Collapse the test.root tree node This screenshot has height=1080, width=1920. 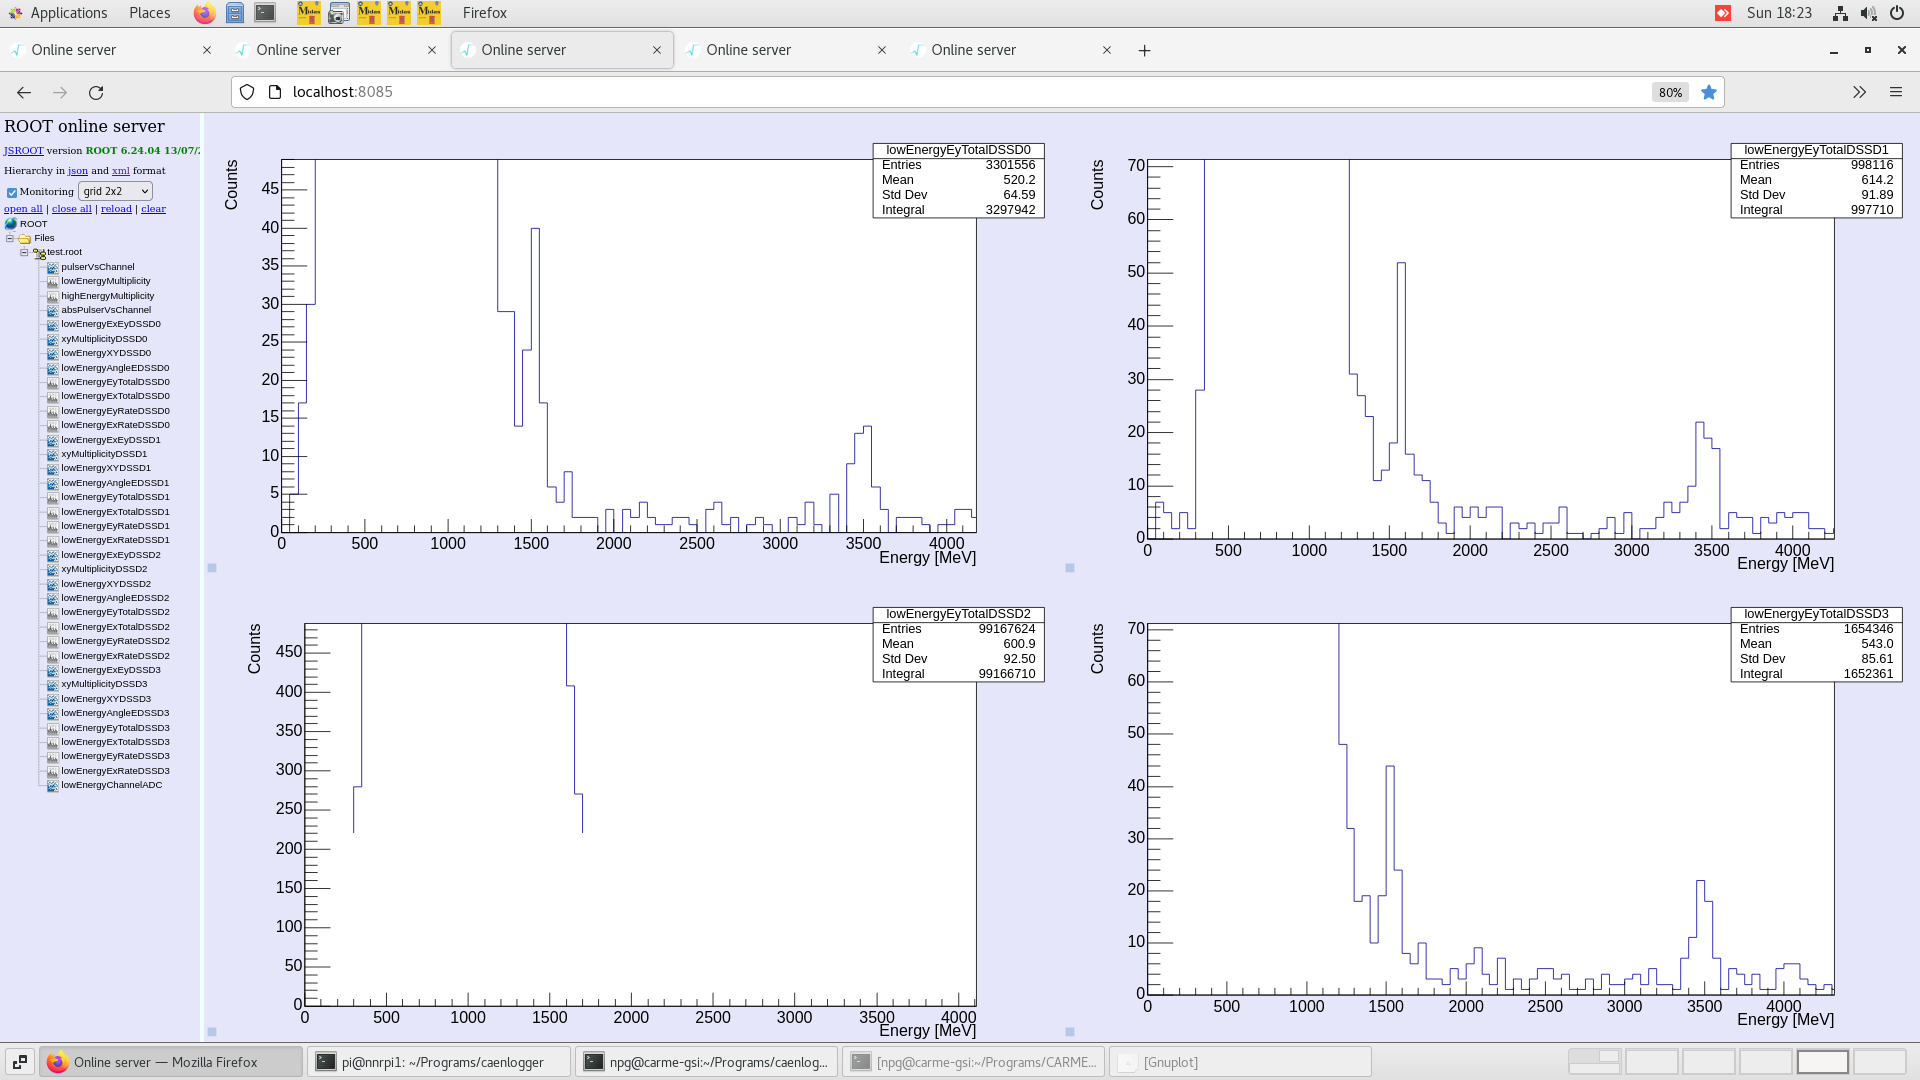point(24,253)
